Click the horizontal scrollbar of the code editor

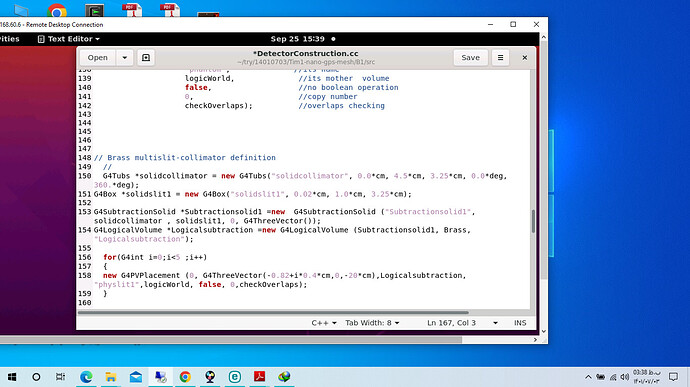(273, 313)
